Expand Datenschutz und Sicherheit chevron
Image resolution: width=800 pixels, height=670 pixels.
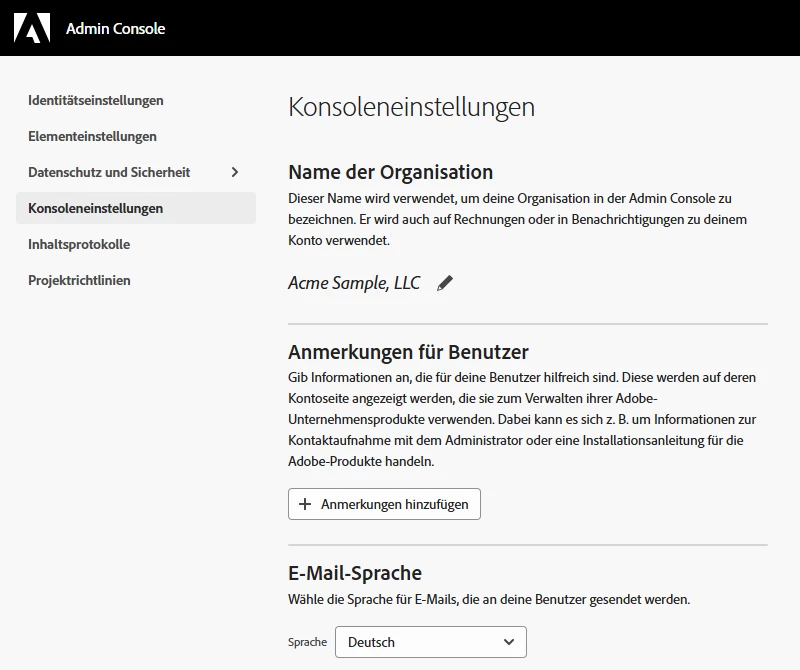tap(235, 172)
